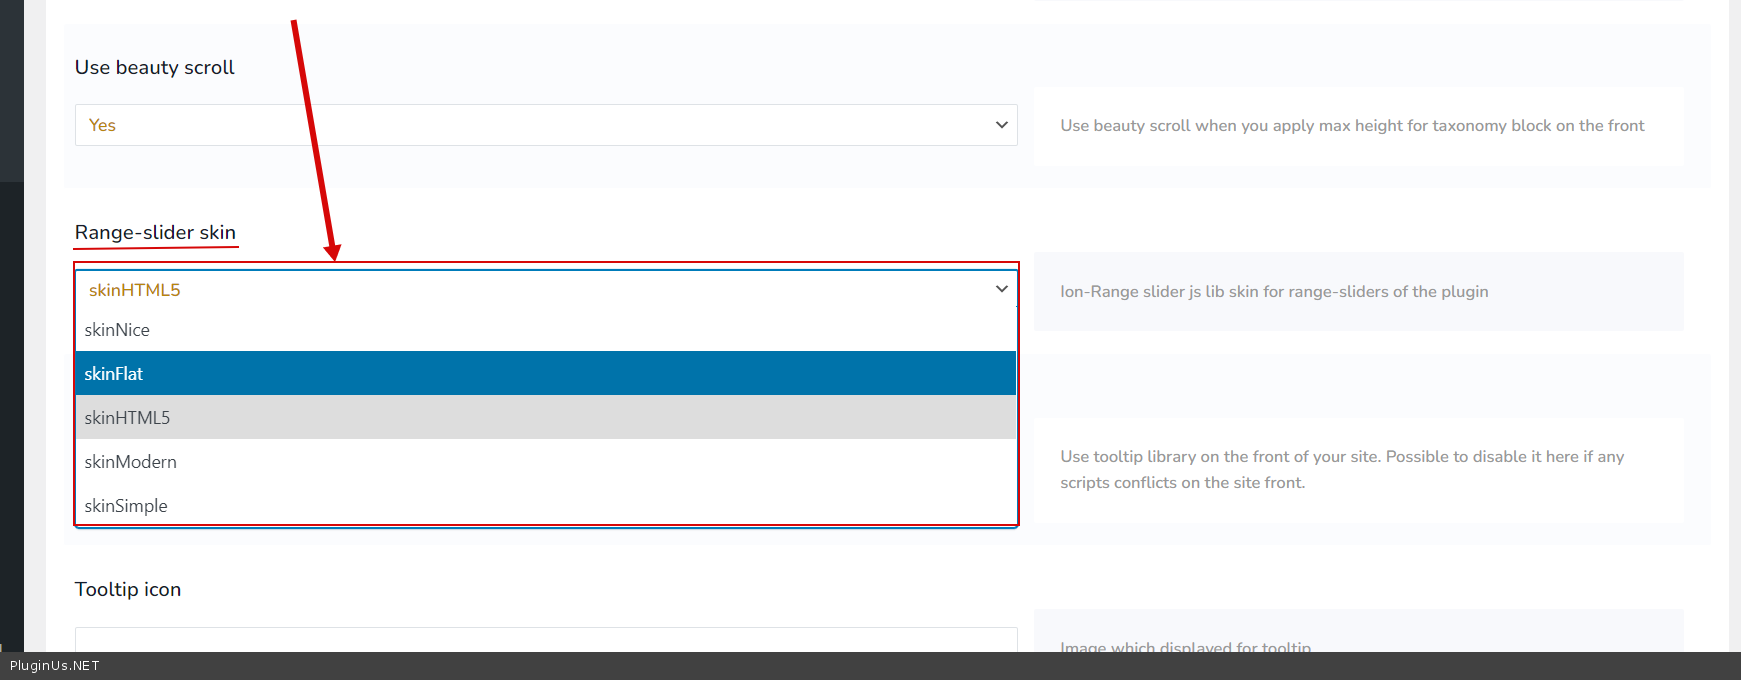Click the Tooltip icon input field
The width and height of the screenshot is (1741, 680).
click(545, 639)
